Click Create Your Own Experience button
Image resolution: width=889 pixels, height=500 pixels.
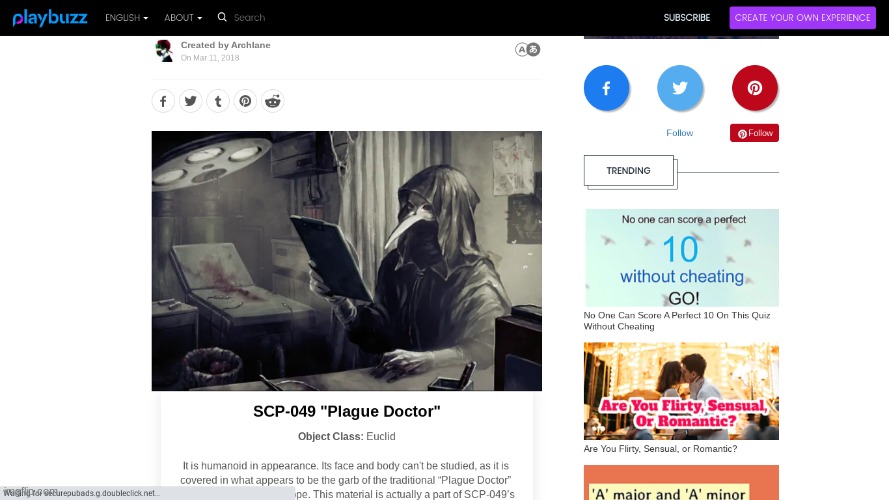802,18
